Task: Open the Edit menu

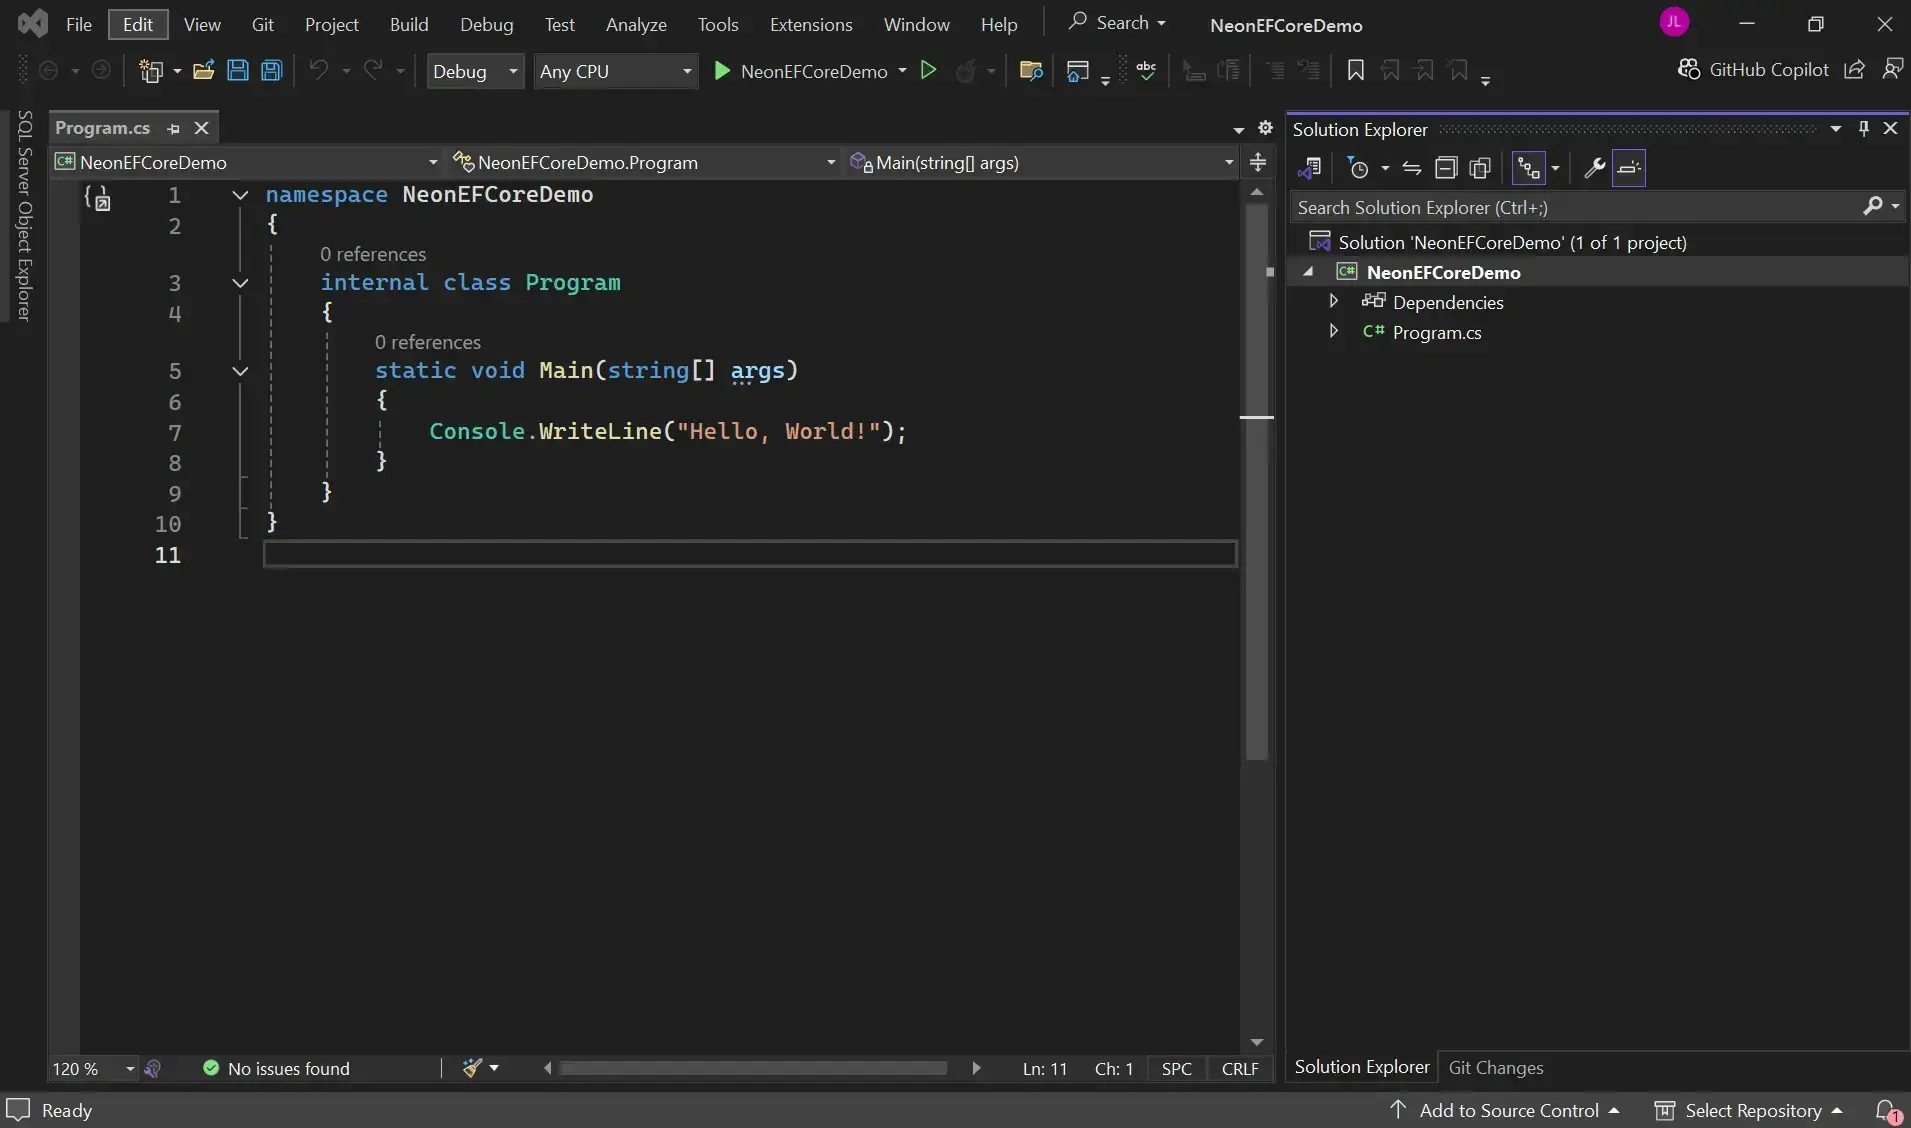Action: [138, 24]
